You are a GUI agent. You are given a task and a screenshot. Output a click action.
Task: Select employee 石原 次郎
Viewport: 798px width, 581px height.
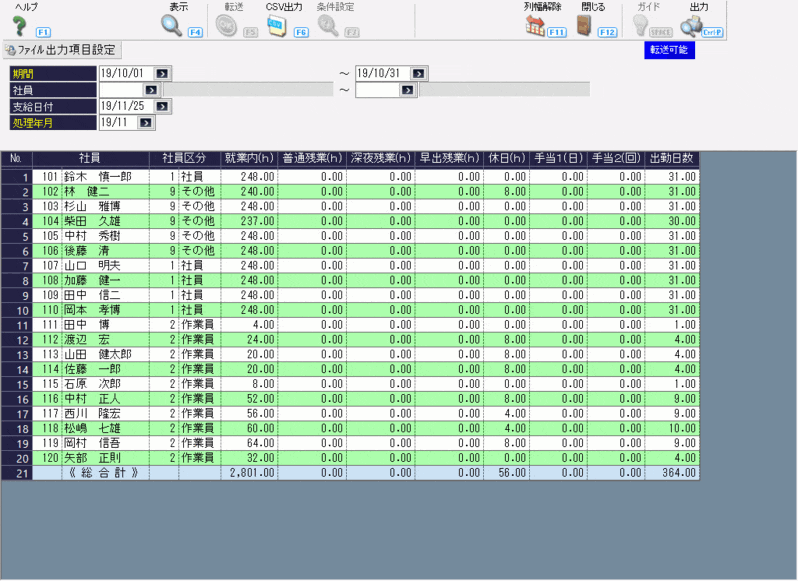pos(92,384)
